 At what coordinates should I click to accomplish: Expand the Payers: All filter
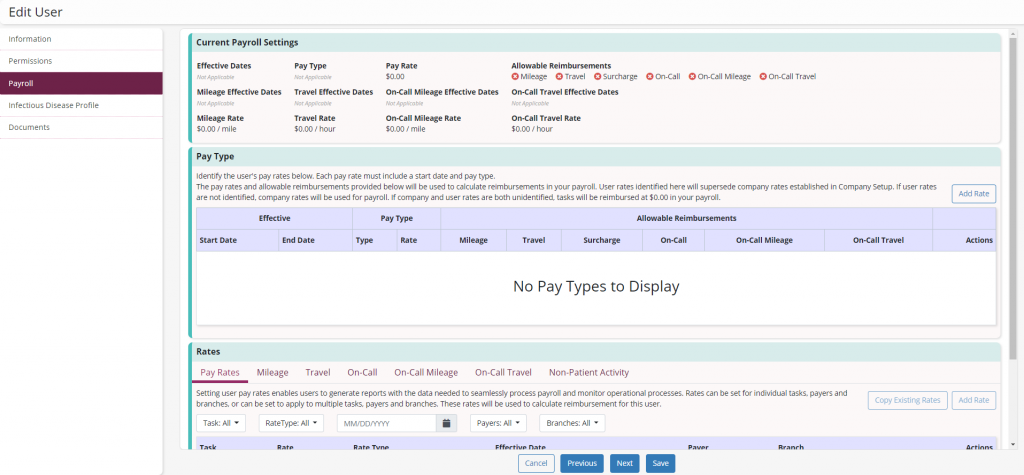tap(498, 423)
